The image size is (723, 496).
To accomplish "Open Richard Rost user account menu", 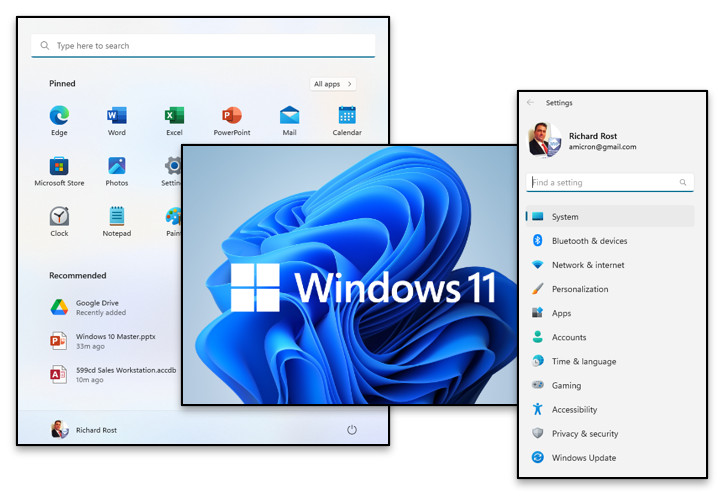I will click(x=85, y=430).
